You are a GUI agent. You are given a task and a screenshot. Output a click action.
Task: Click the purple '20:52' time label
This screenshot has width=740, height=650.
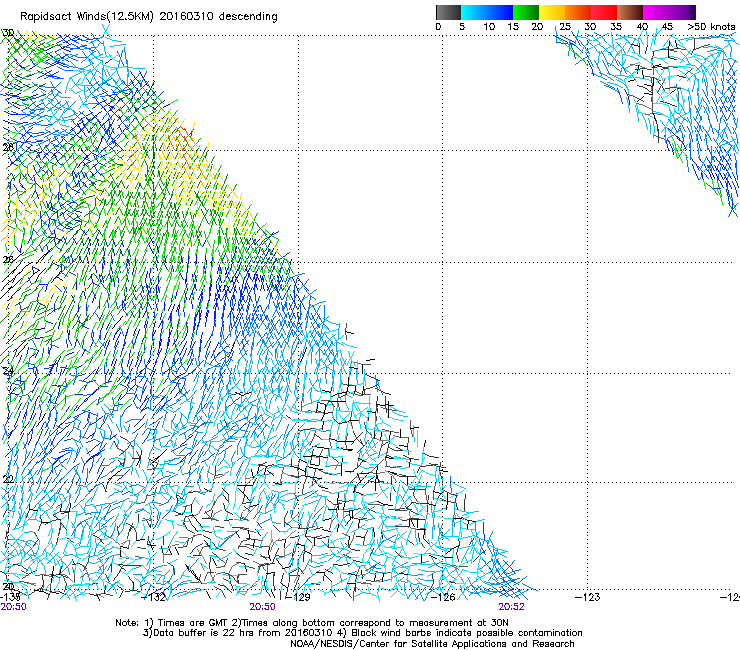pyautogui.click(x=512, y=607)
